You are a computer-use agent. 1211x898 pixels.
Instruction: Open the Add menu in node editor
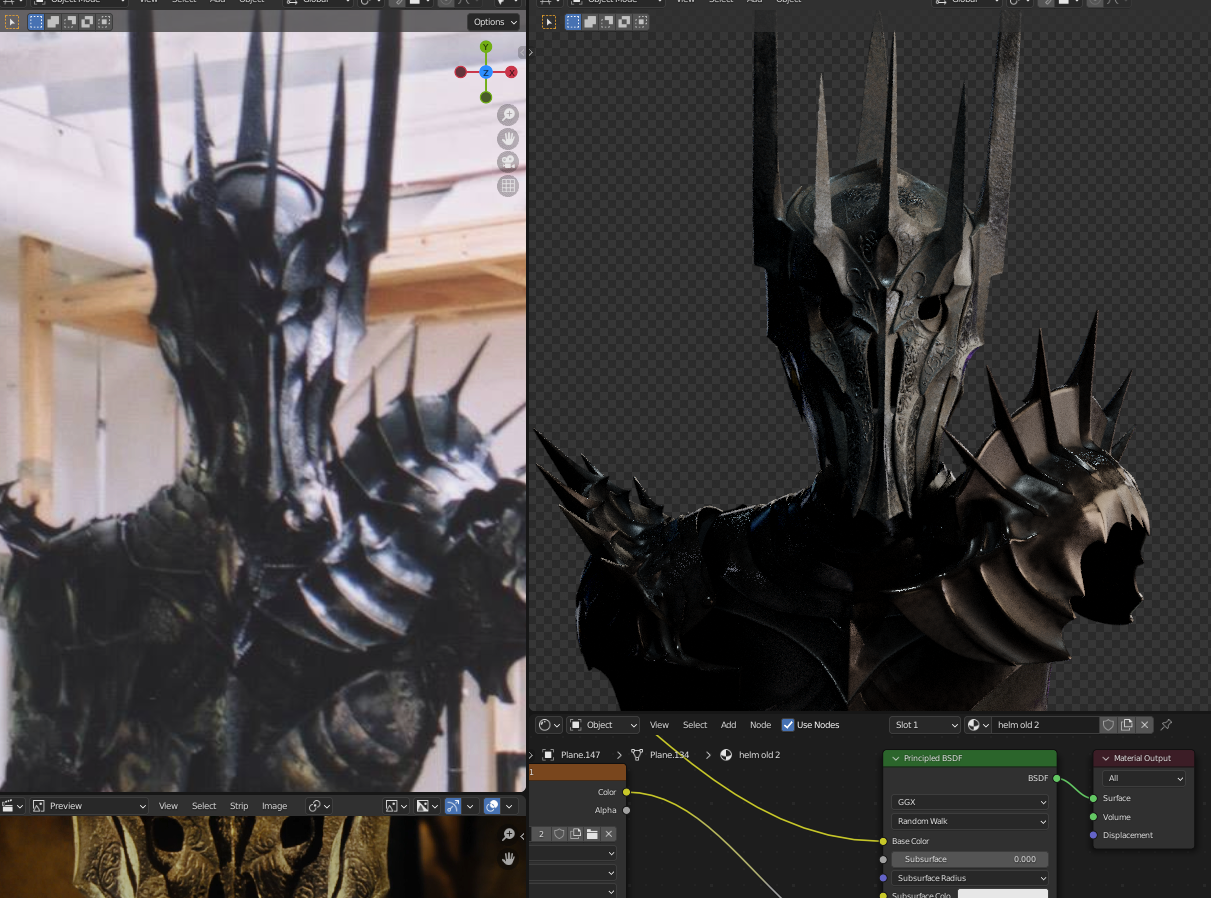(x=729, y=725)
